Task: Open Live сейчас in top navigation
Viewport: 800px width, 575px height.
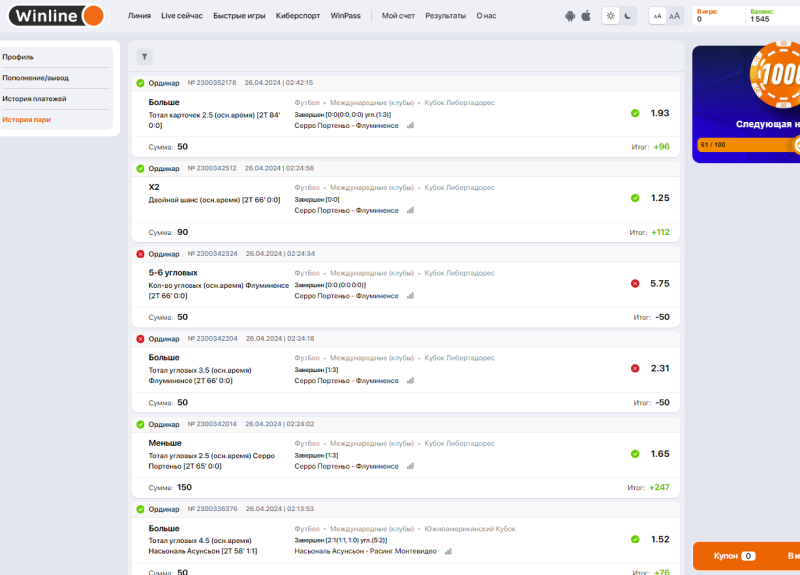Action: (182, 16)
